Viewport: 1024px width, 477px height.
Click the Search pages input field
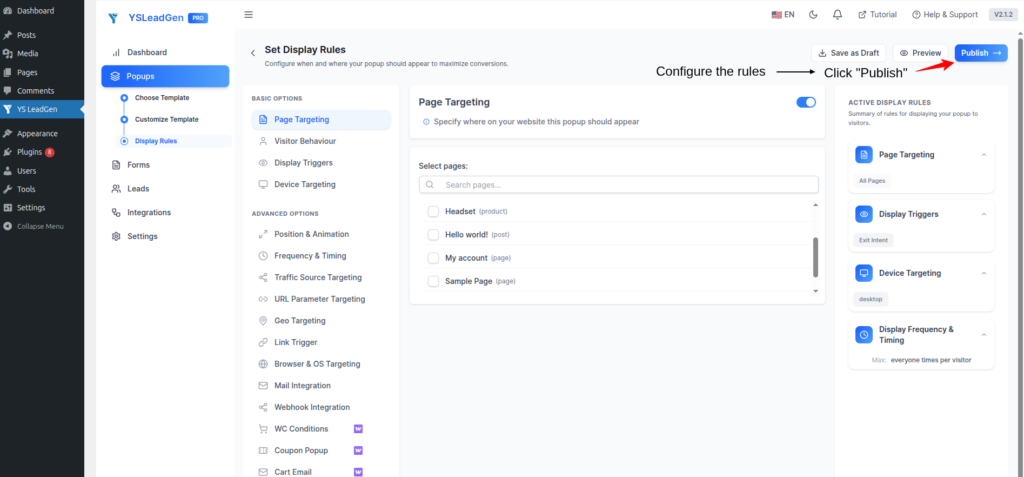coord(618,185)
